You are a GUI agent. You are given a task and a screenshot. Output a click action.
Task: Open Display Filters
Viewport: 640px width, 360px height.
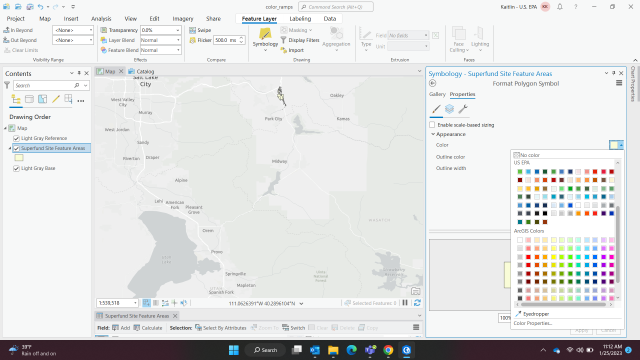[x=300, y=40]
